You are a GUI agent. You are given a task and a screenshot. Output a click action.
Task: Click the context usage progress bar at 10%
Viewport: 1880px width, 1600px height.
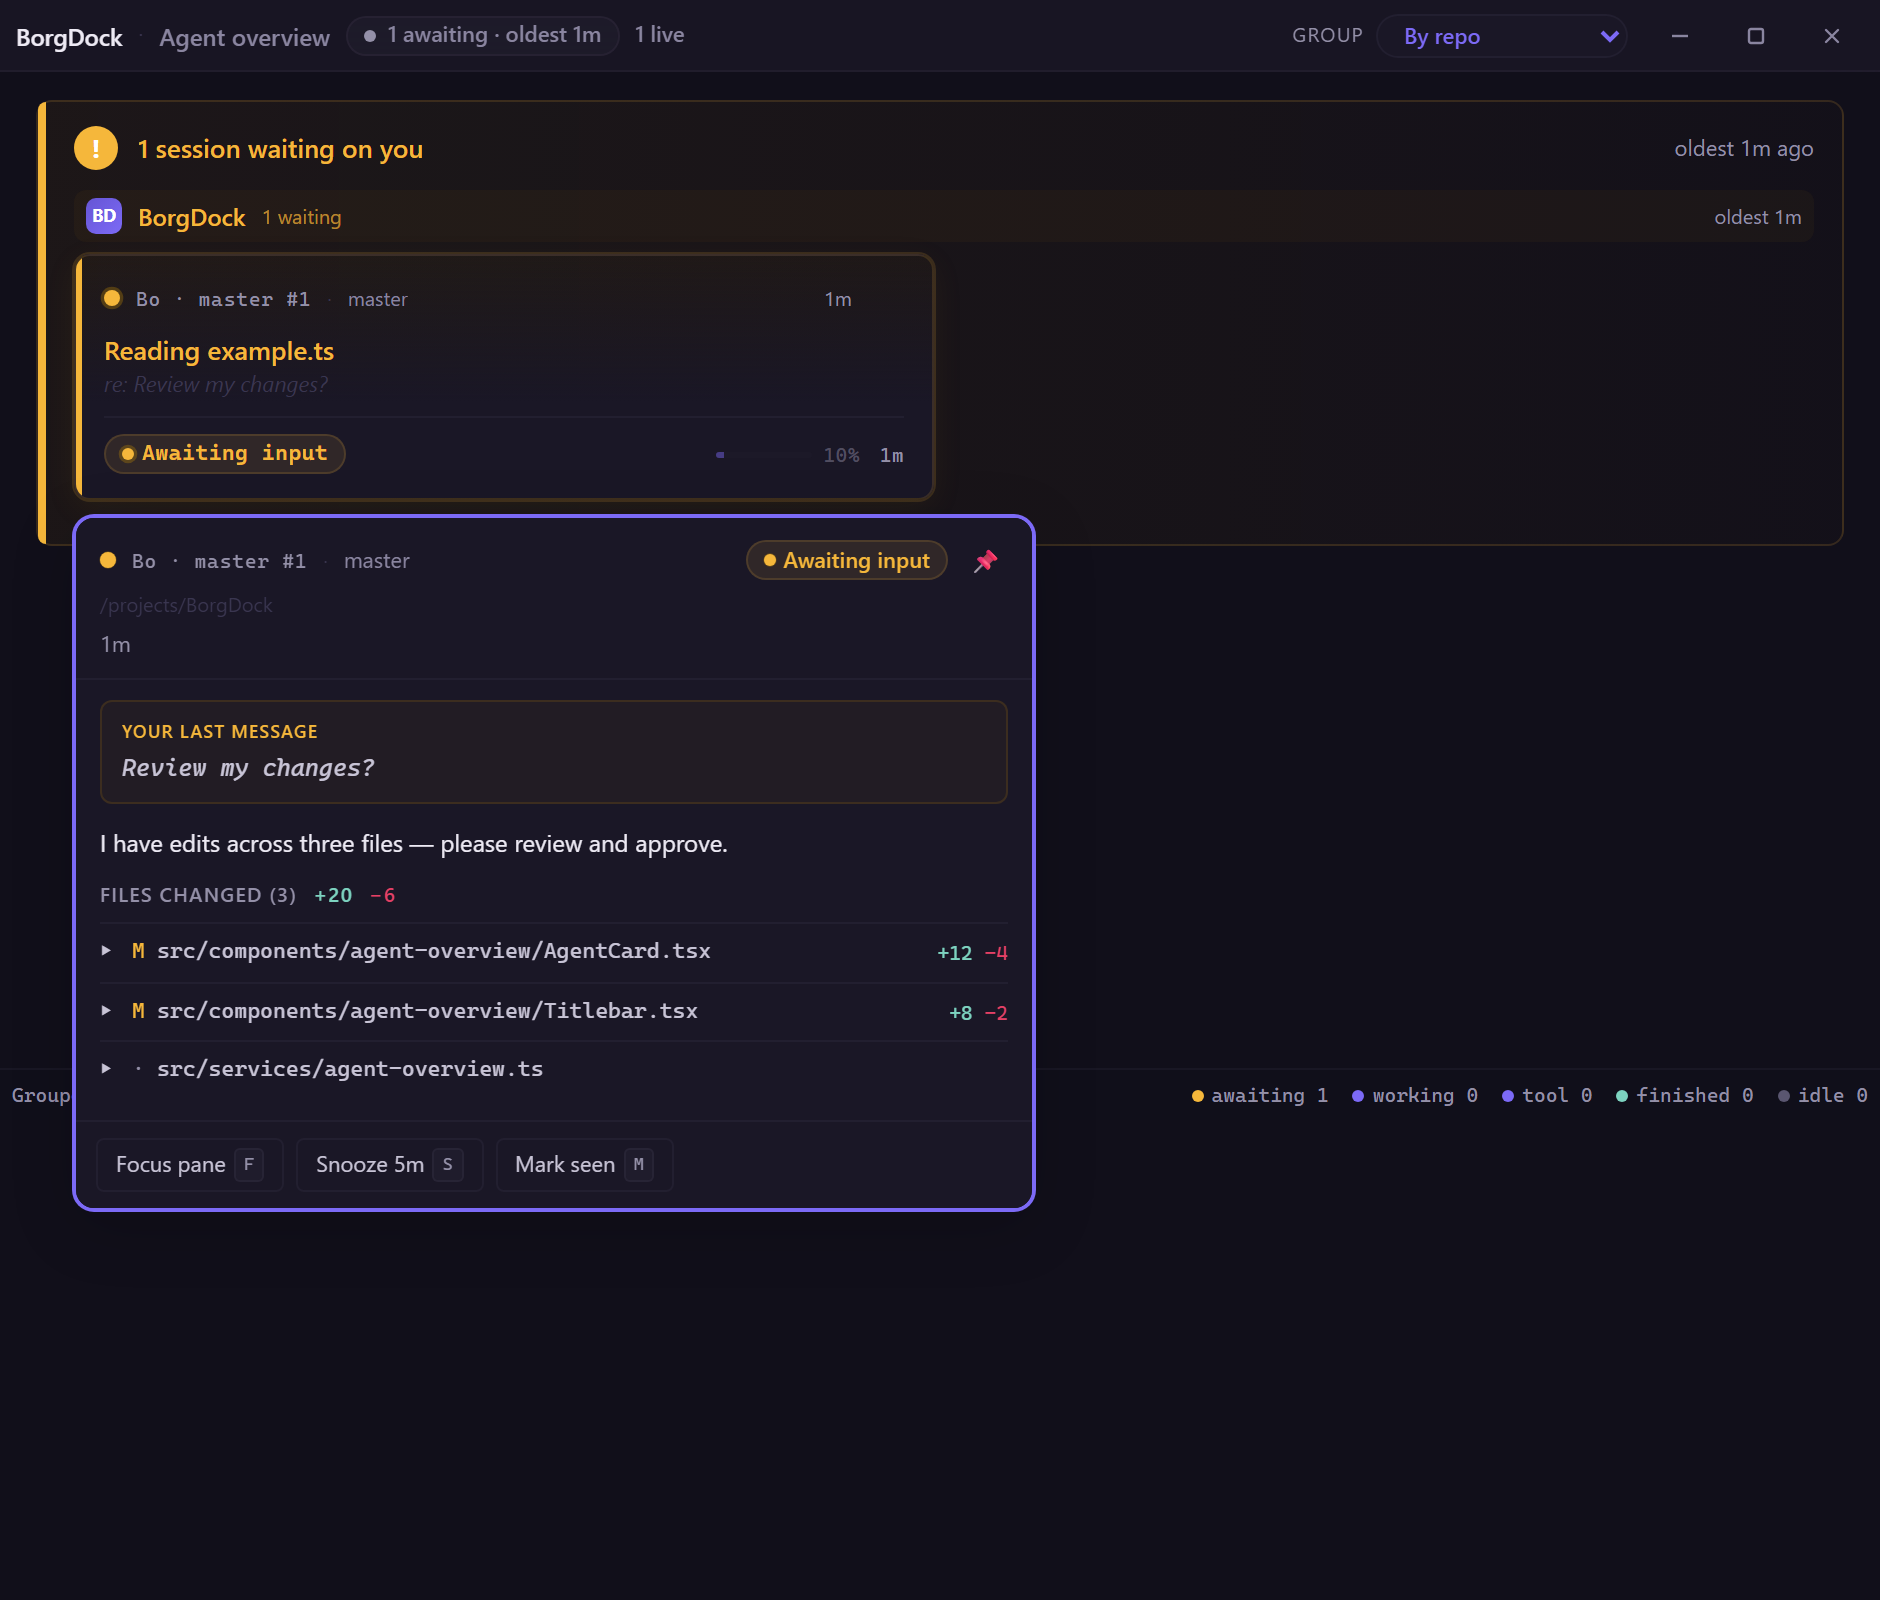click(765, 455)
